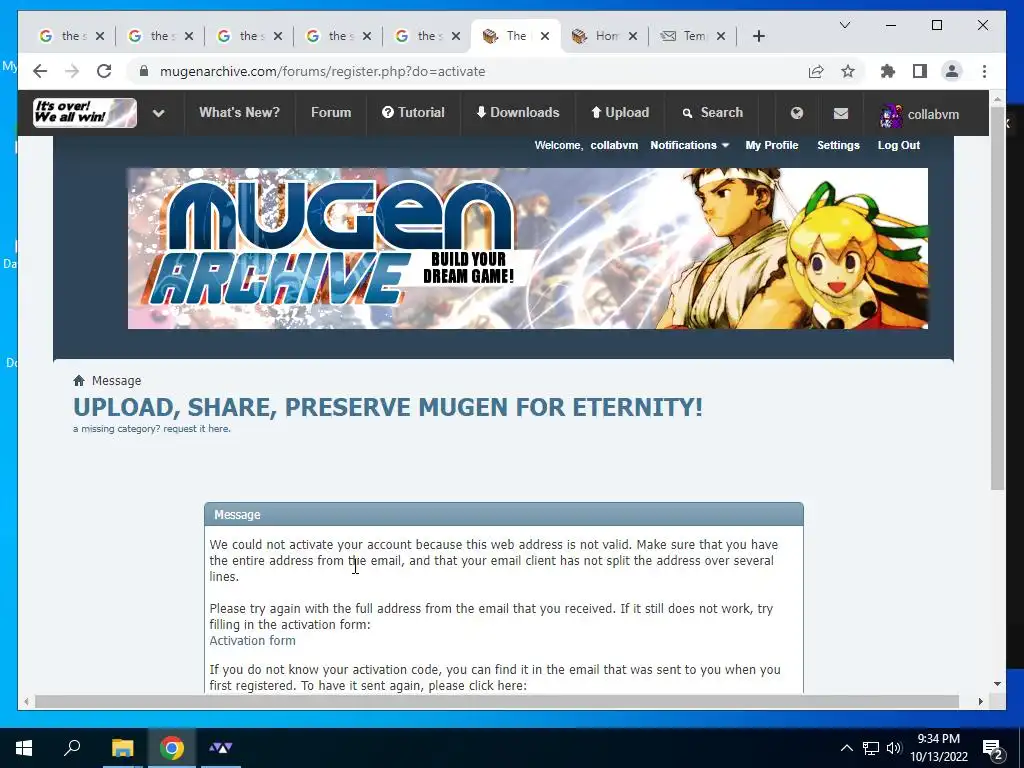Open Chrome's three-dot menu

point(984,71)
